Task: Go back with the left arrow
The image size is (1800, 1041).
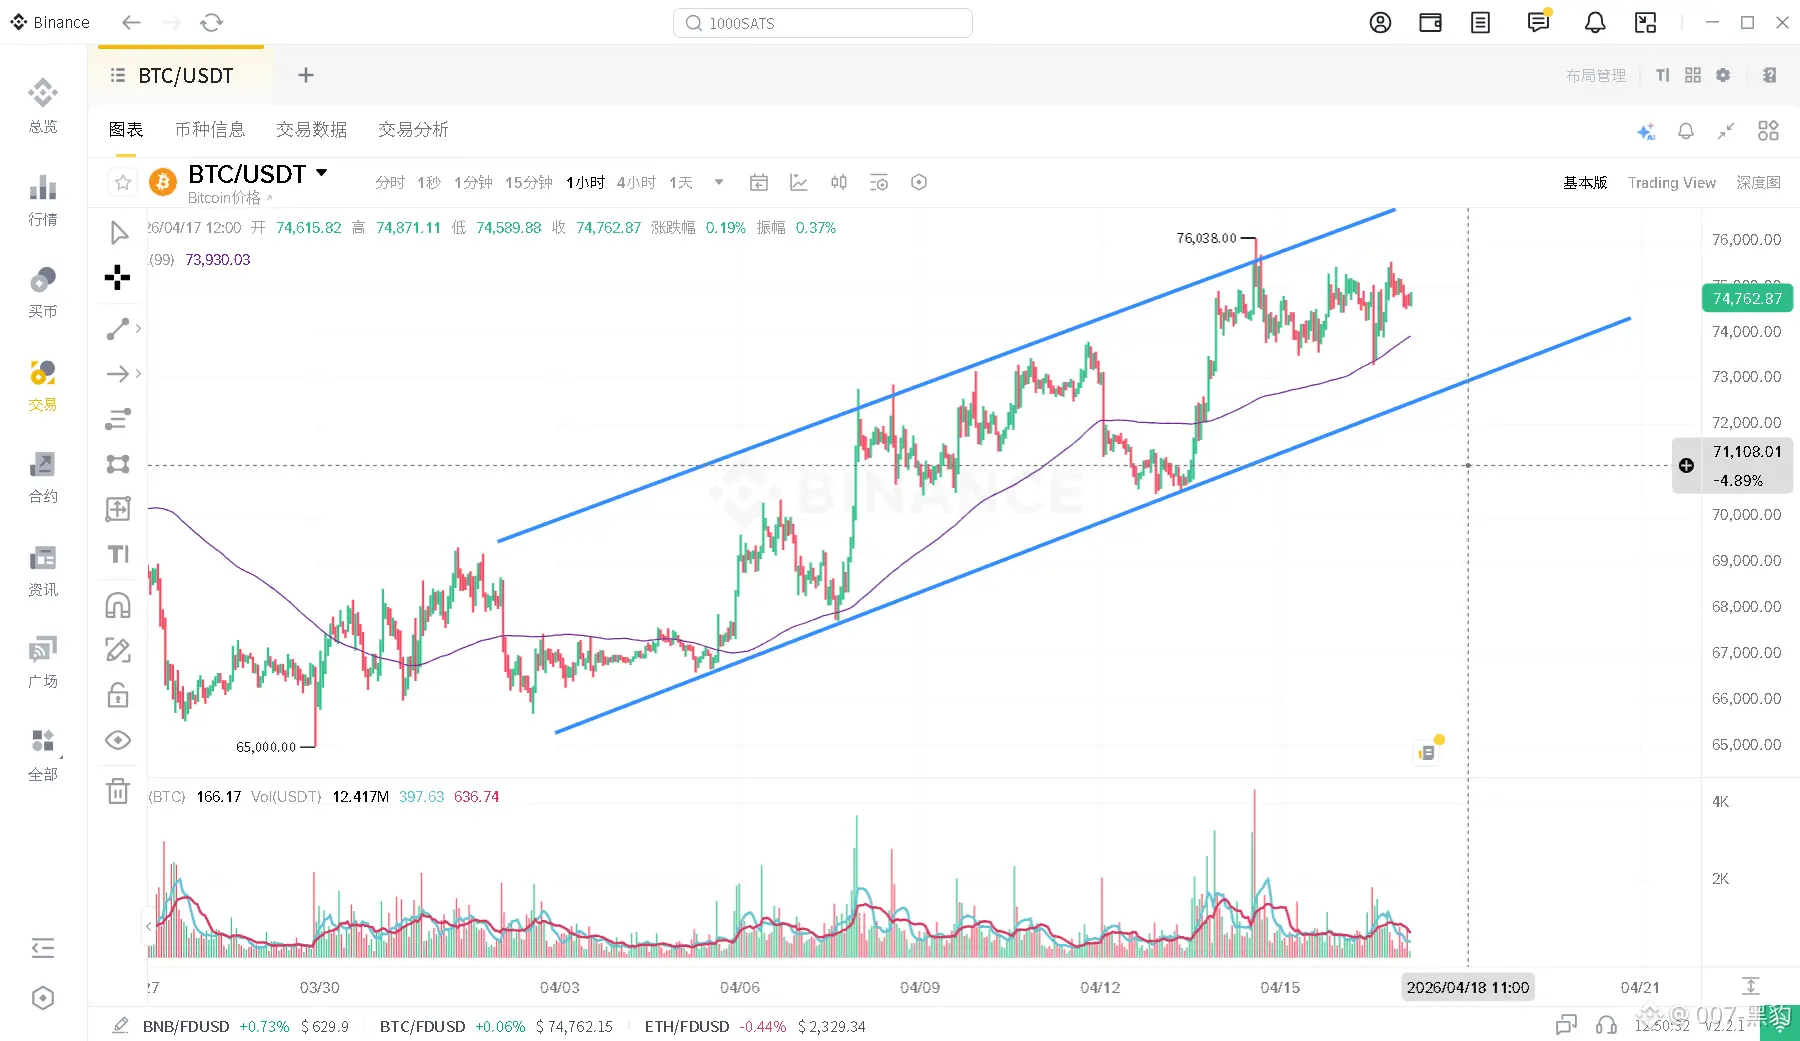Action: tap(131, 22)
